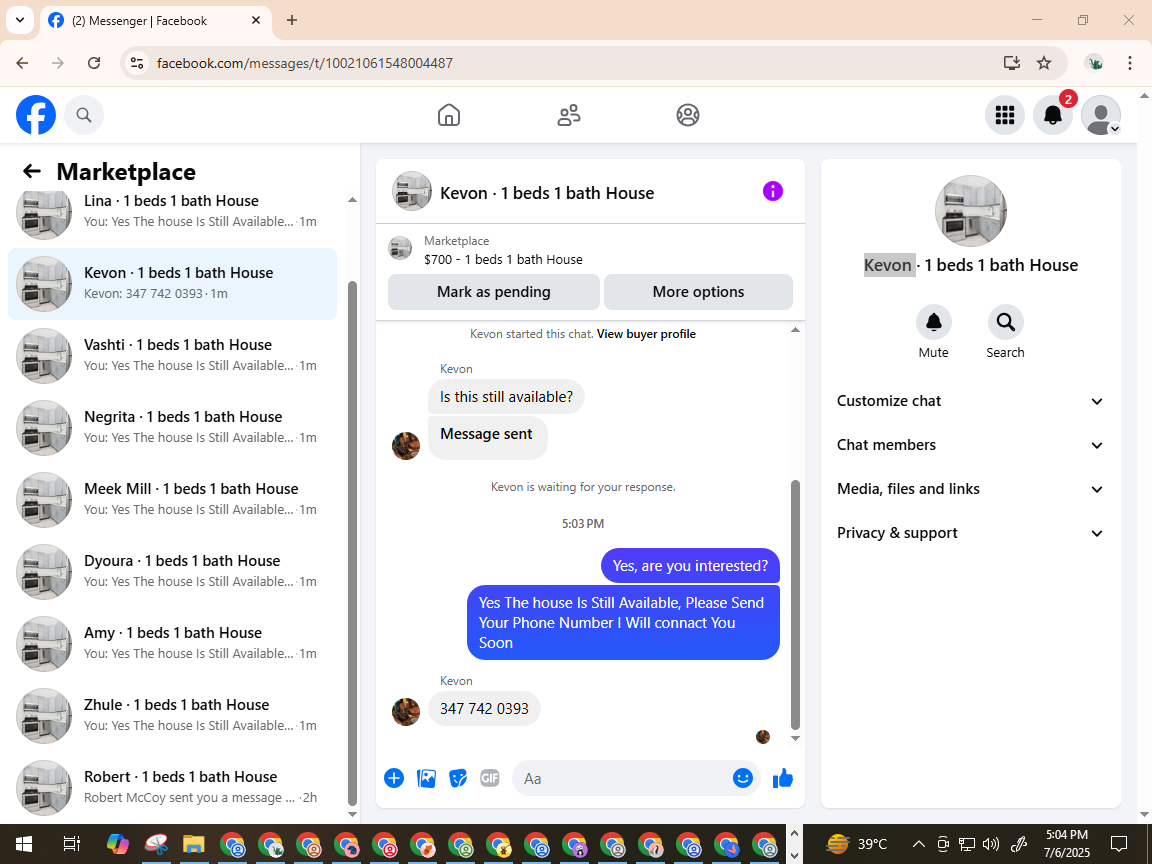Viewport: 1152px width, 864px height.
Task: Click the 347 742 0393 message bubble
Action: coord(484,709)
